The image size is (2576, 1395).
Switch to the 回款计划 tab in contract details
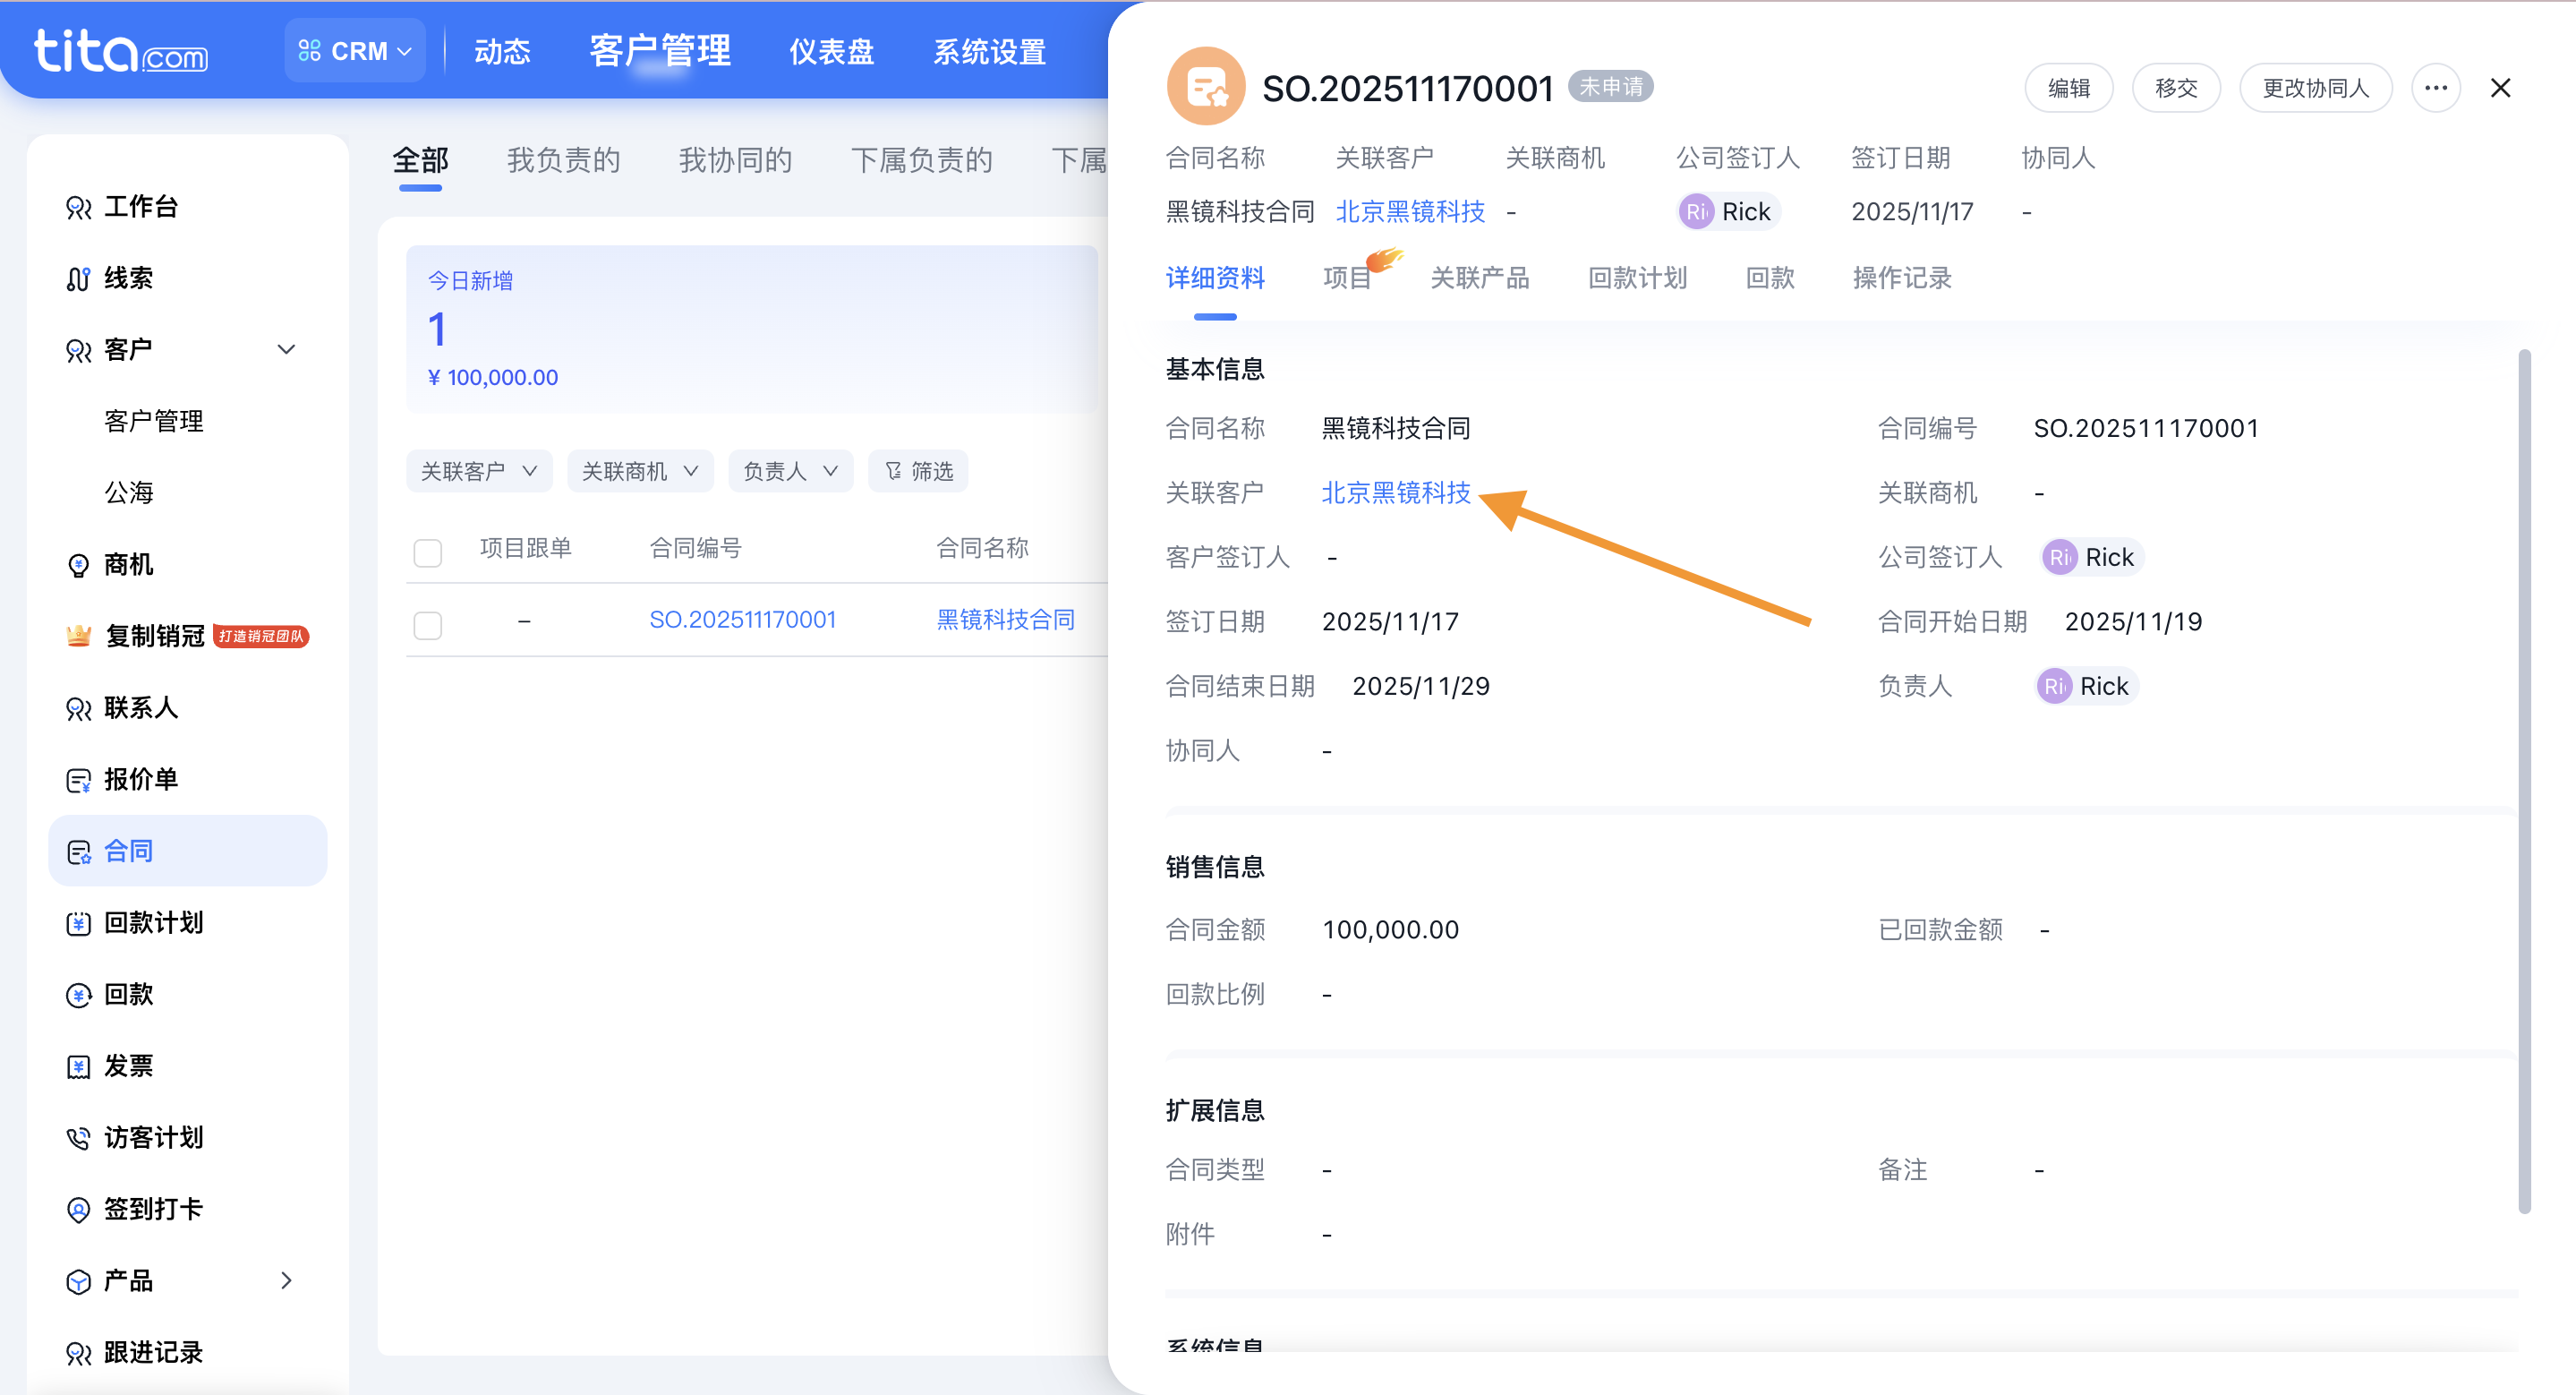click(1635, 278)
